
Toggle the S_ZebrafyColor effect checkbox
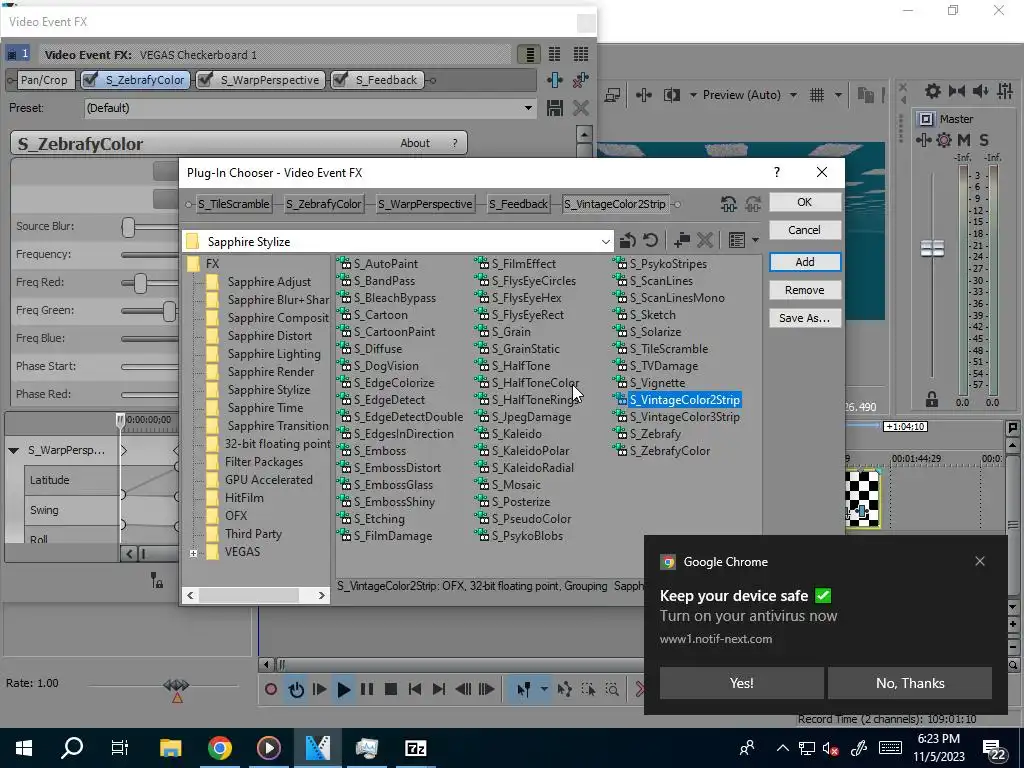[91, 80]
